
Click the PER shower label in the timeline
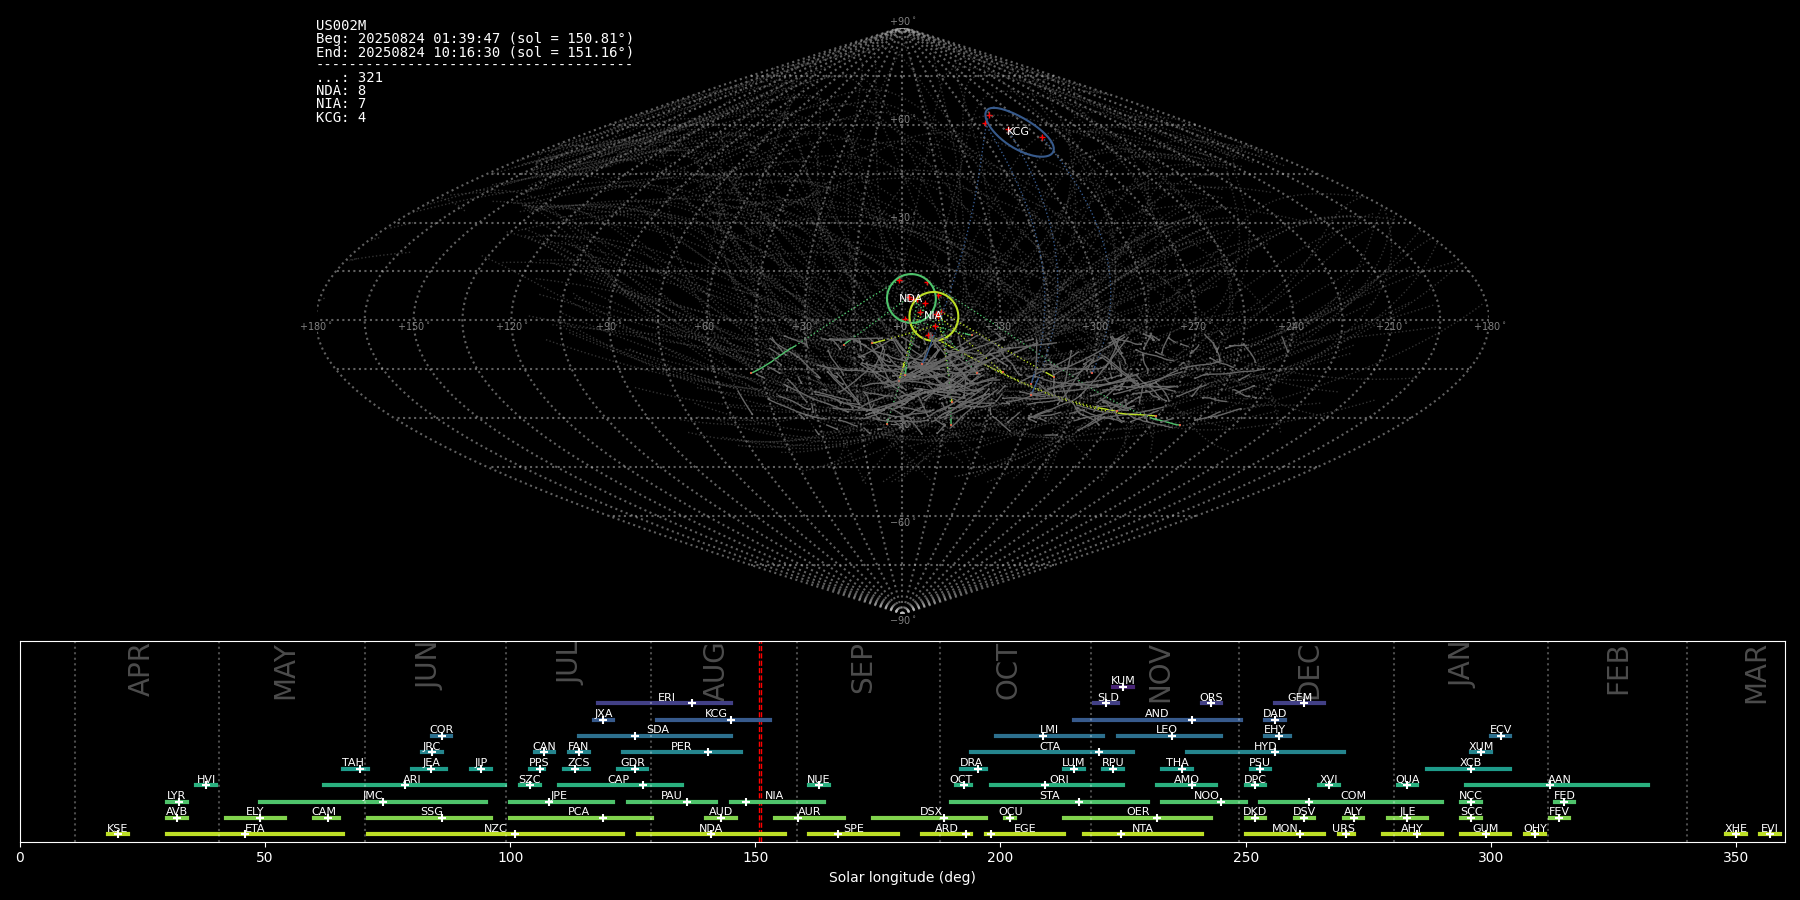[681, 747]
